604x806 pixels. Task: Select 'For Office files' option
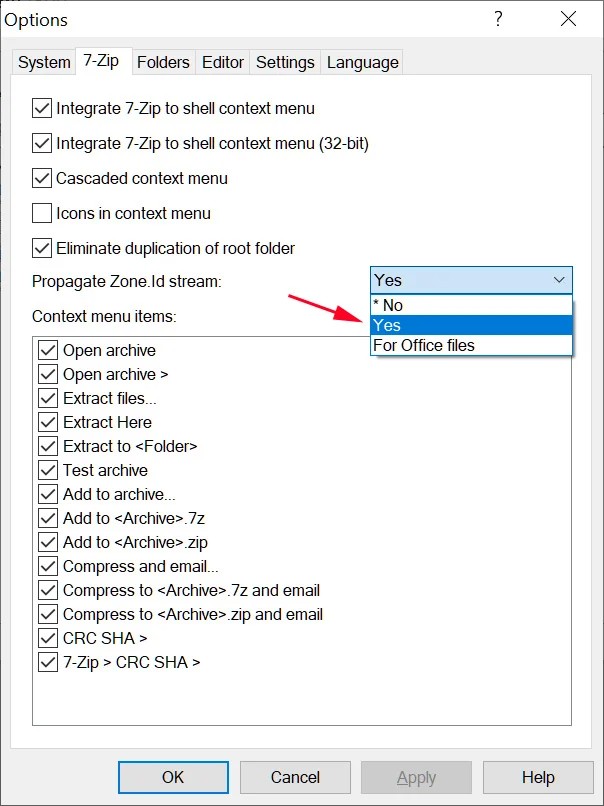coord(471,345)
